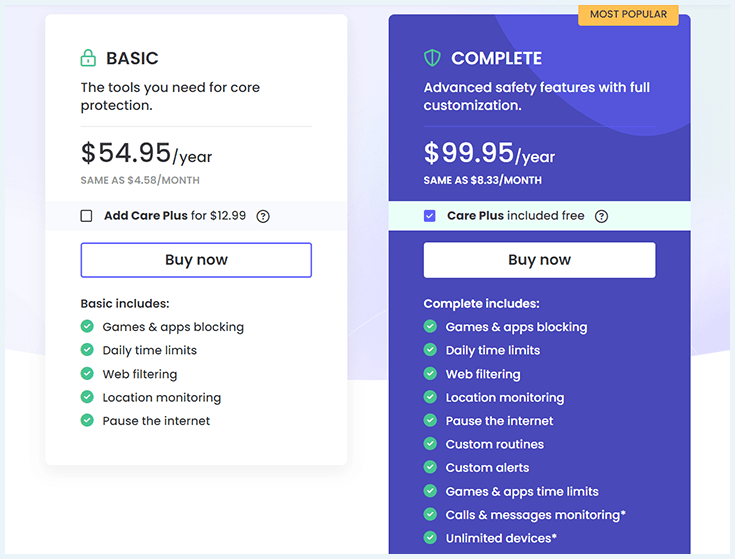Click the checkmark for Basic Pause the internet
The width and height of the screenshot is (735, 559).
click(x=87, y=420)
